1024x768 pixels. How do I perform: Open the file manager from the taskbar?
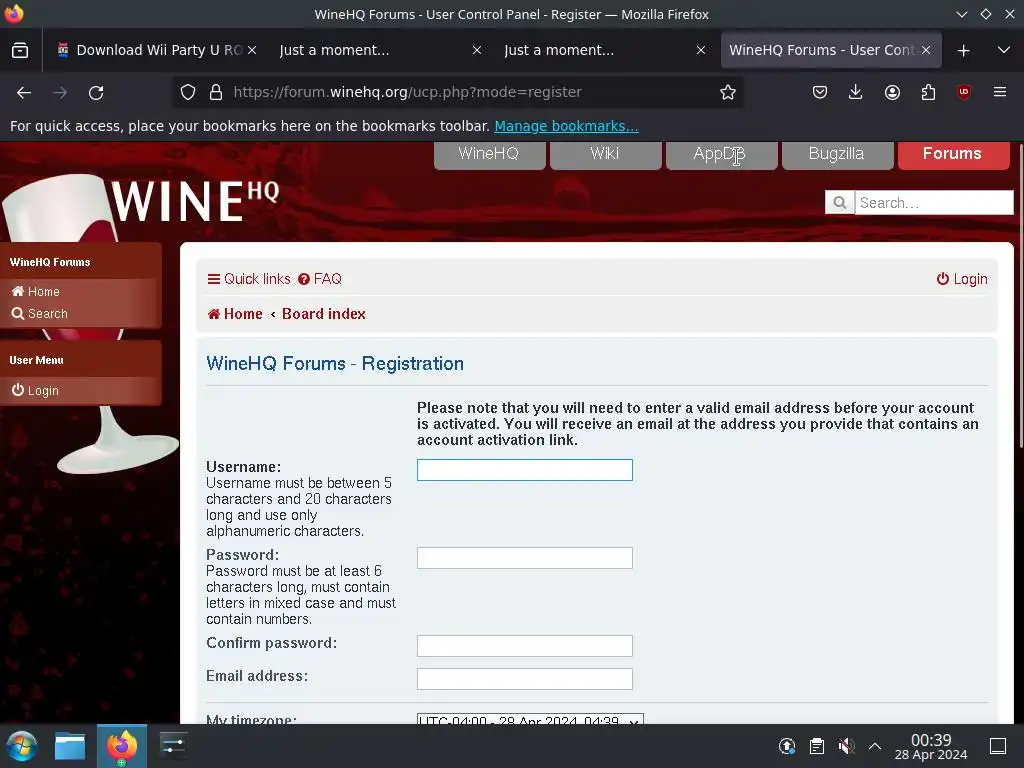coord(70,746)
